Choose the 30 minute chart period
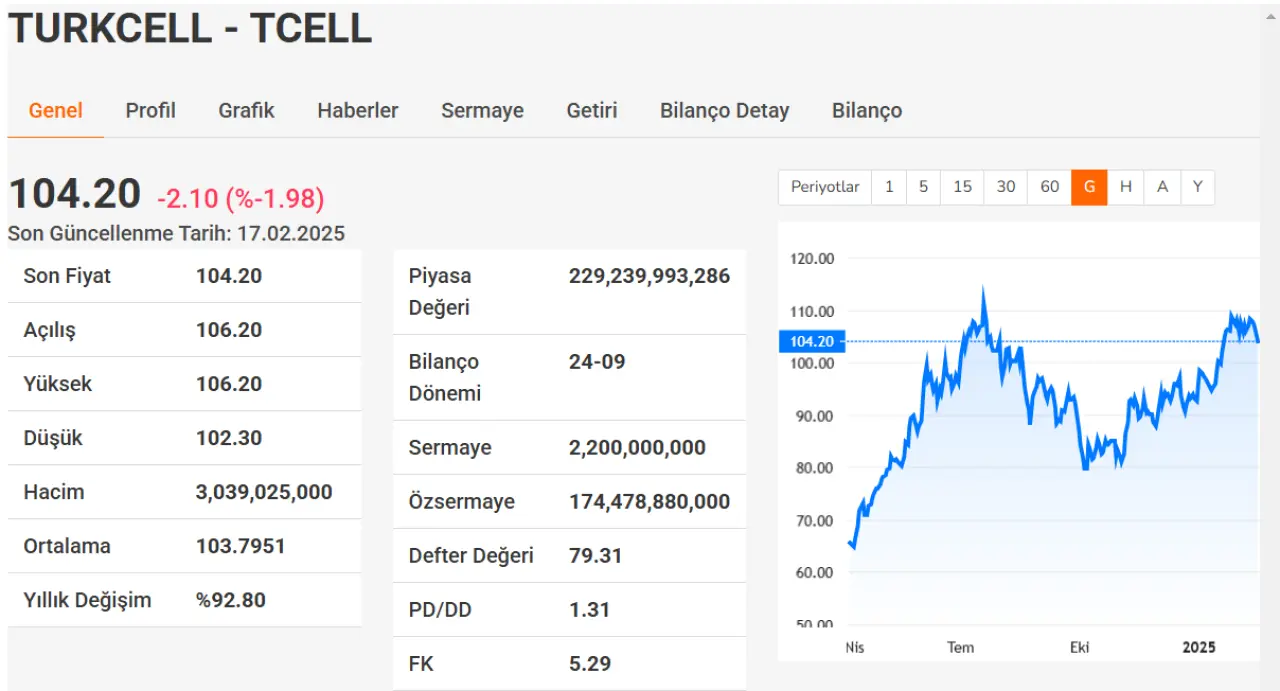 click(1005, 187)
